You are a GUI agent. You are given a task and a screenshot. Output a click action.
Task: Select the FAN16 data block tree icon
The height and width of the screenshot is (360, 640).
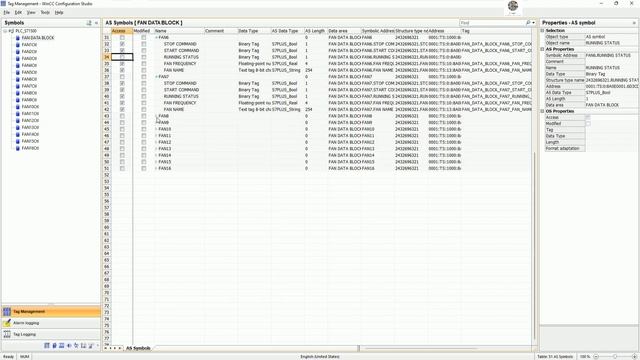[18, 148]
